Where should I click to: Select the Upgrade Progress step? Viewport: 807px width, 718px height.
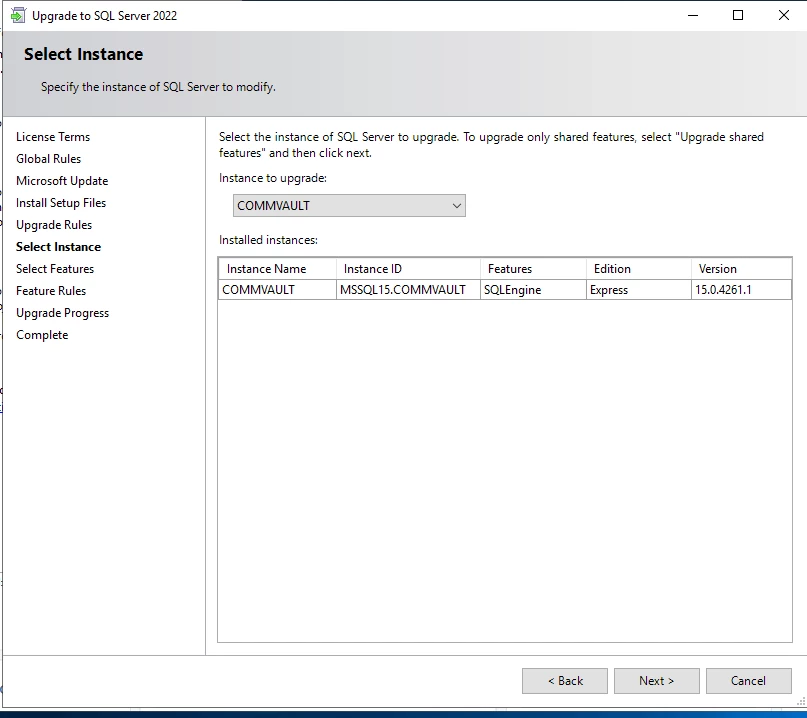point(62,313)
